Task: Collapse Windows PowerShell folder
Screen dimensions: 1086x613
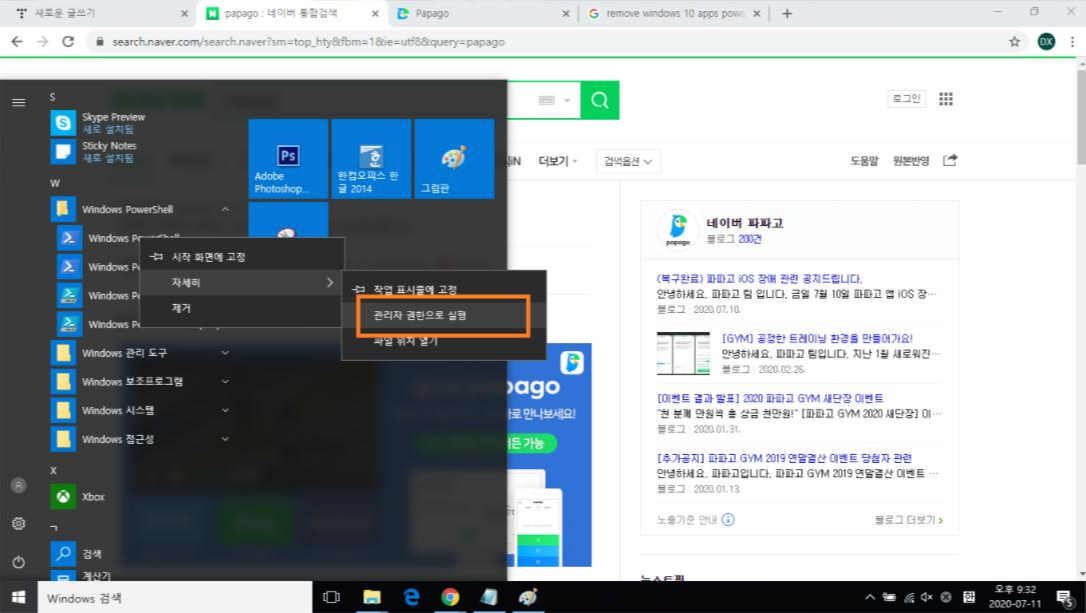Action: [x=225, y=209]
